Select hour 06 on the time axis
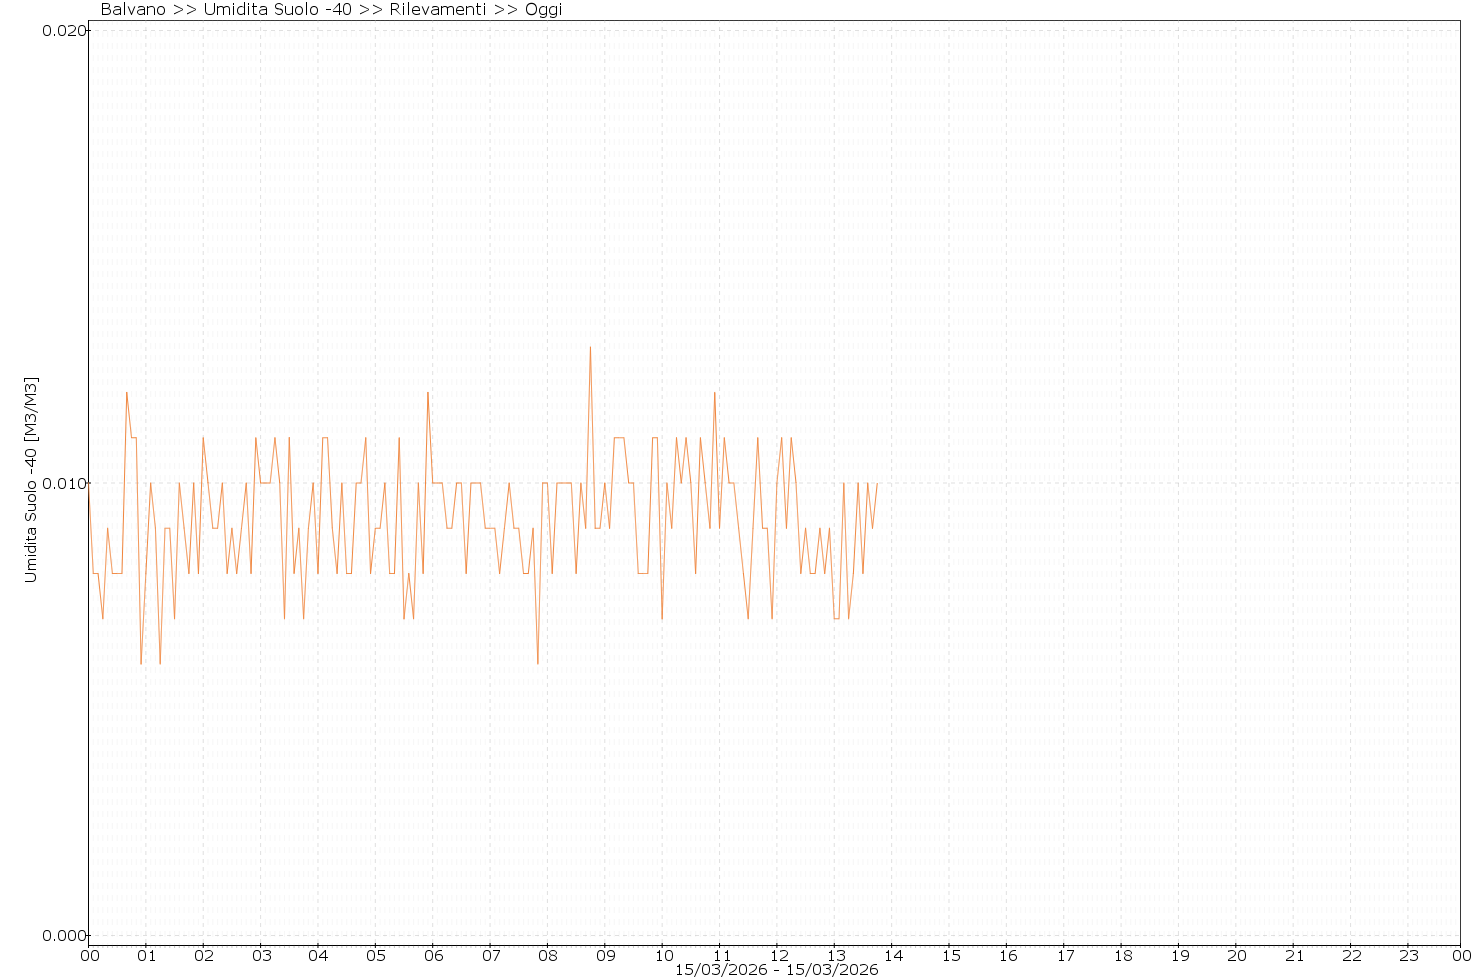The image size is (1480, 980). point(433,955)
